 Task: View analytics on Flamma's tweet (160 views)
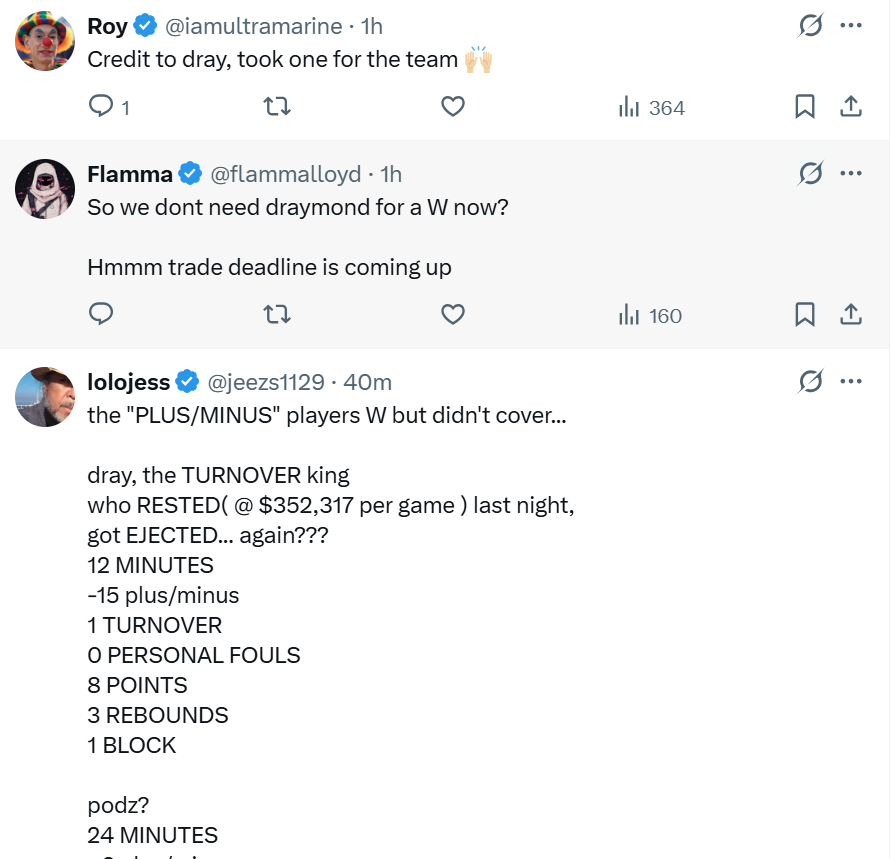point(650,316)
